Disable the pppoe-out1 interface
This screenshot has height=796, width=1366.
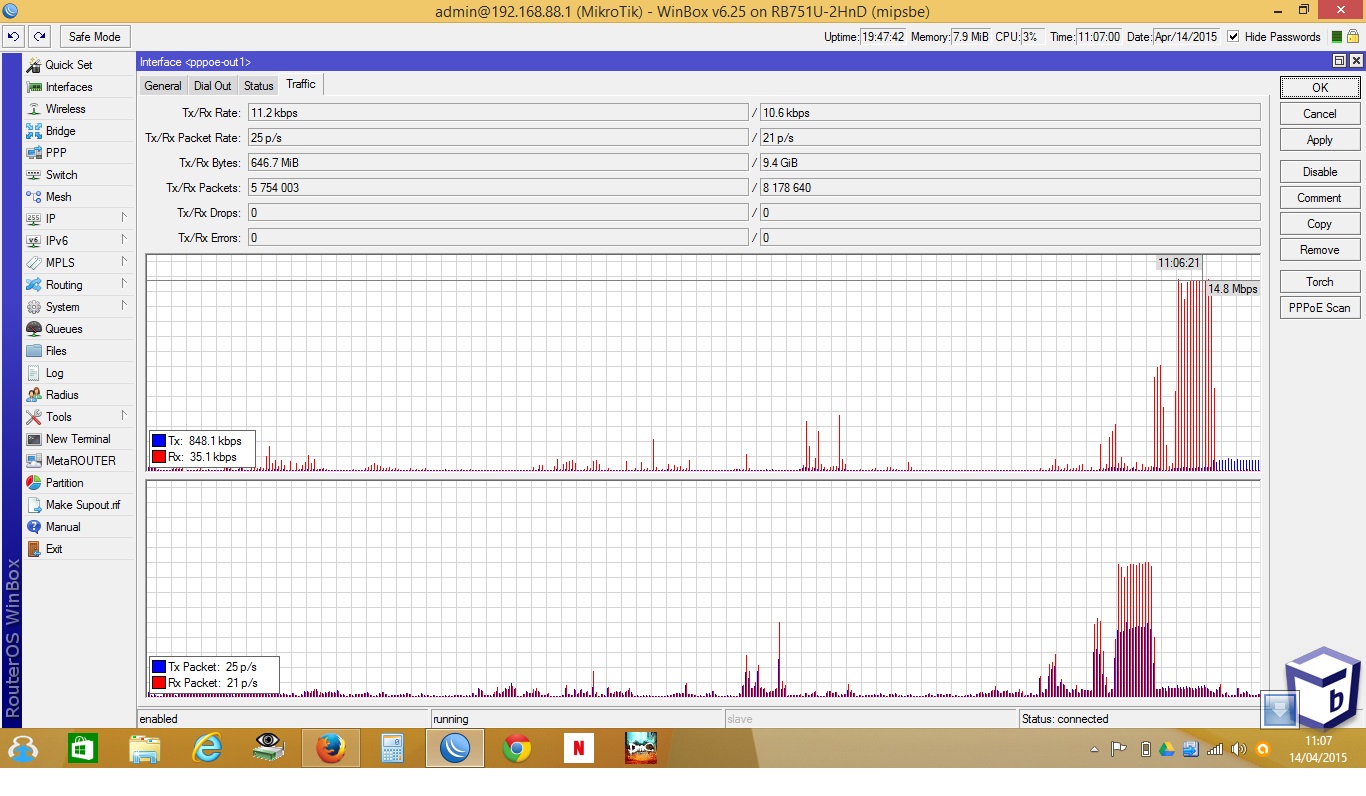[x=1320, y=172]
